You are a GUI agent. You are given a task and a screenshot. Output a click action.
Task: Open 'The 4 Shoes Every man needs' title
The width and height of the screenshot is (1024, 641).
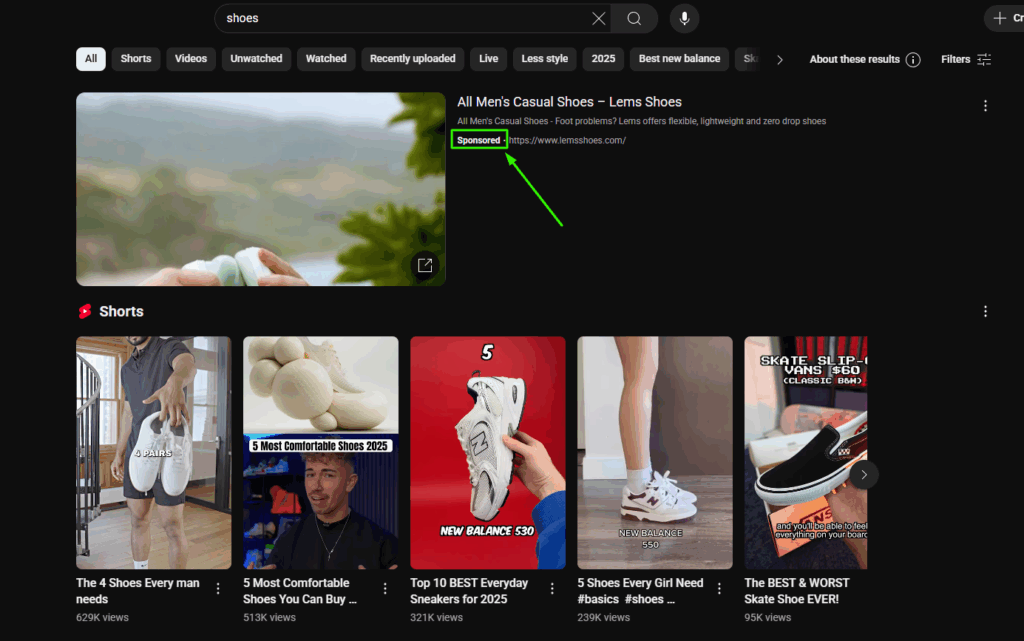point(138,591)
